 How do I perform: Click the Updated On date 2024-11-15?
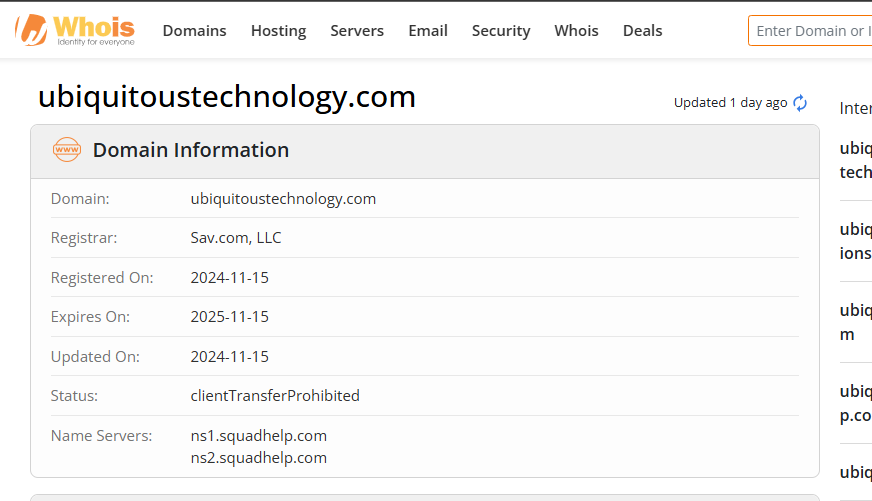tap(230, 356)
